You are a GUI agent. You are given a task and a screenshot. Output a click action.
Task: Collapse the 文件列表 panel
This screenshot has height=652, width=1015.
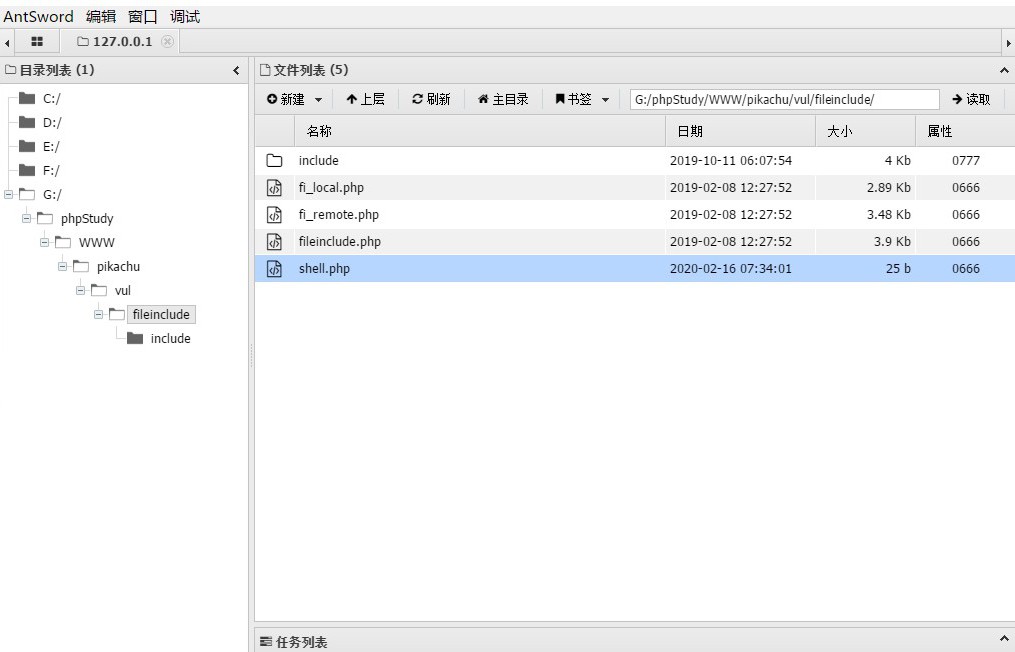pyautogui.click(x=1004, y=70)
